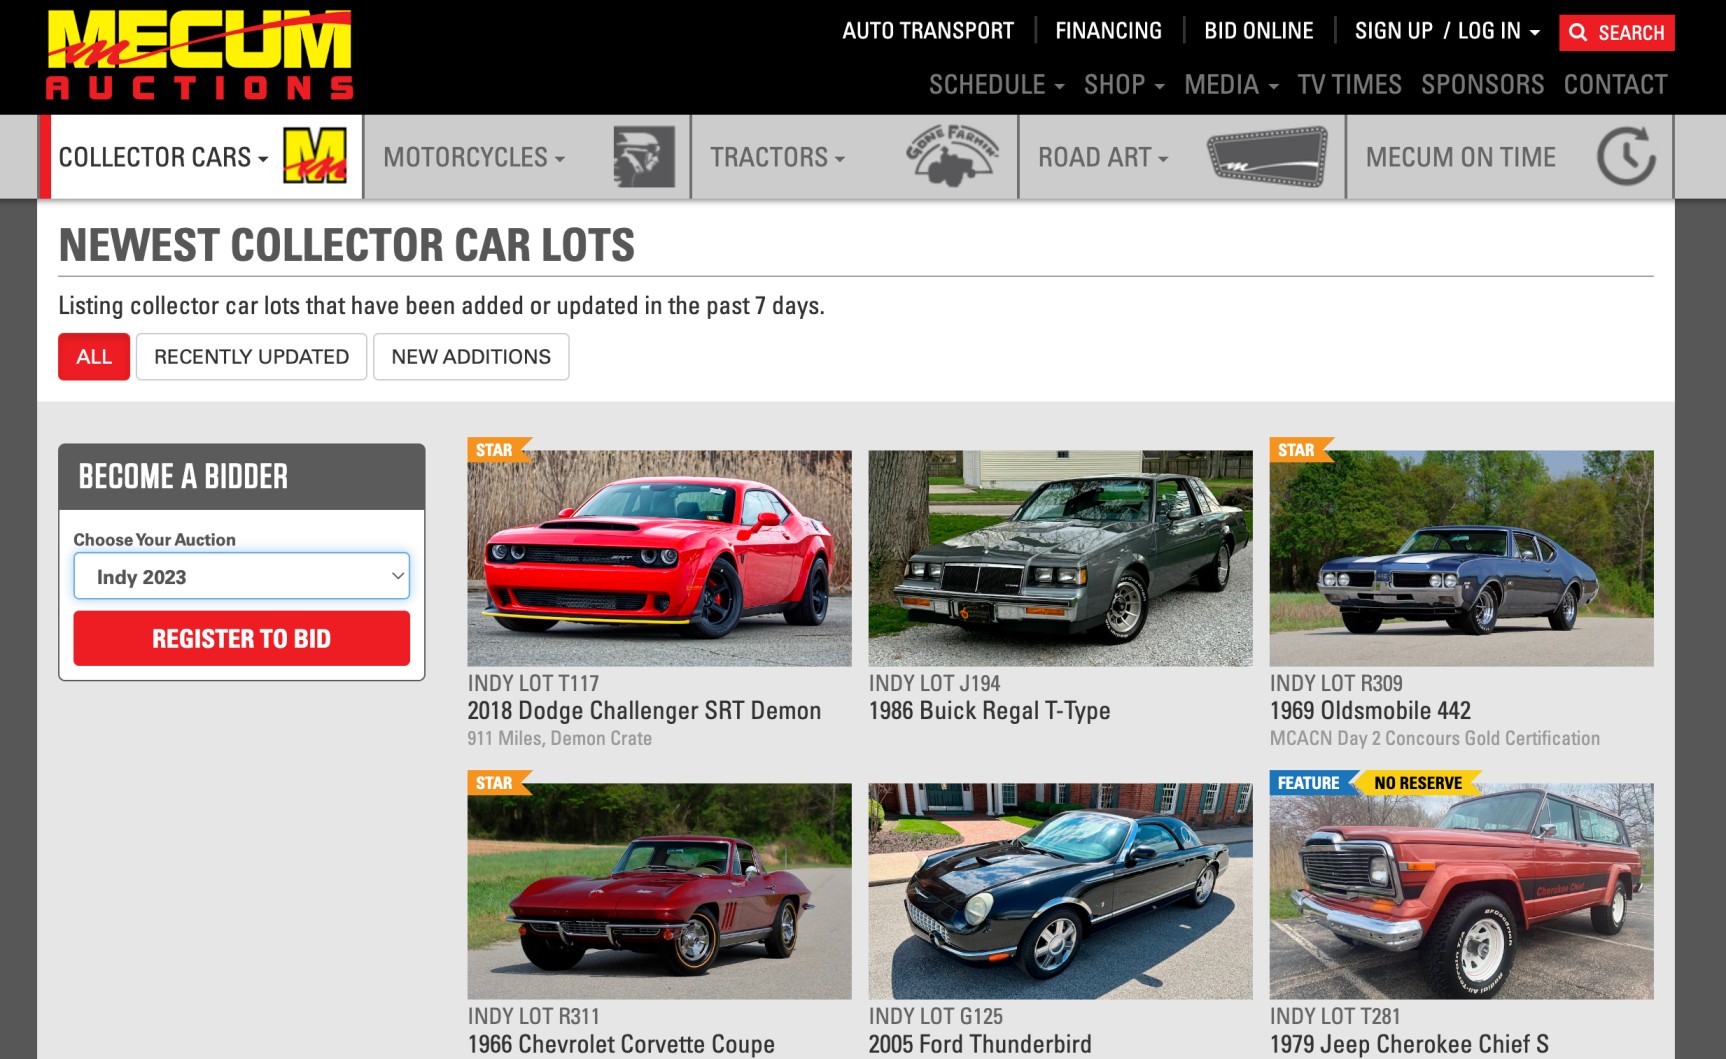Select New Additions filter
1726x1059 pixels.
(471, 357)
